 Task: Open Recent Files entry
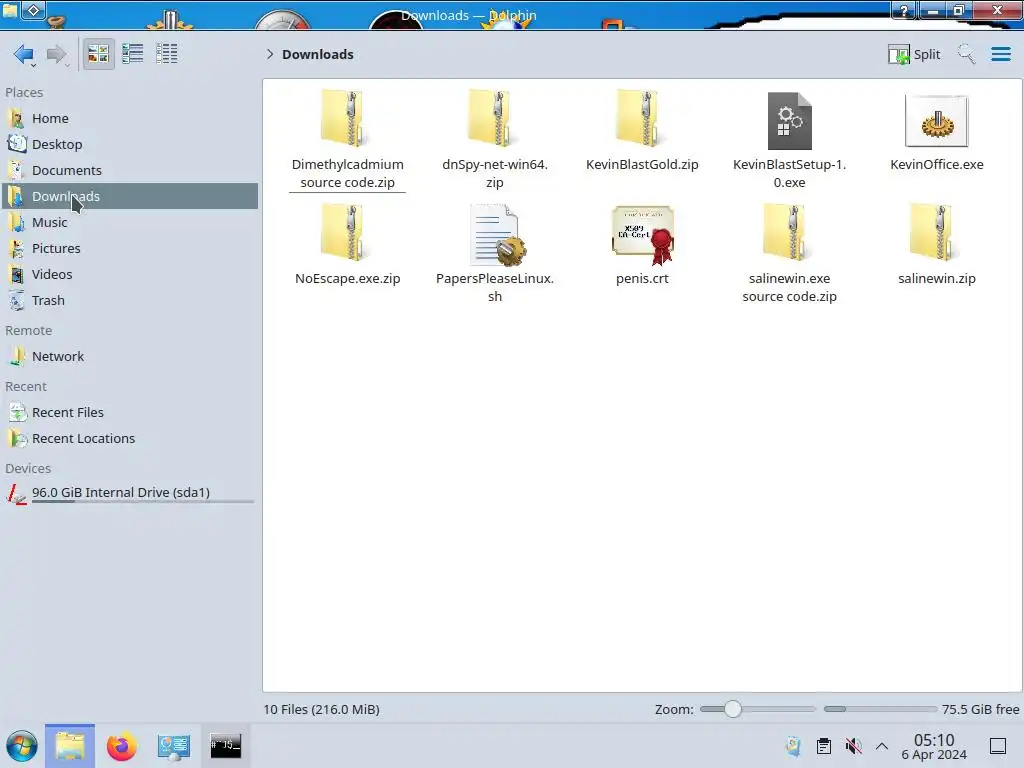129,413
